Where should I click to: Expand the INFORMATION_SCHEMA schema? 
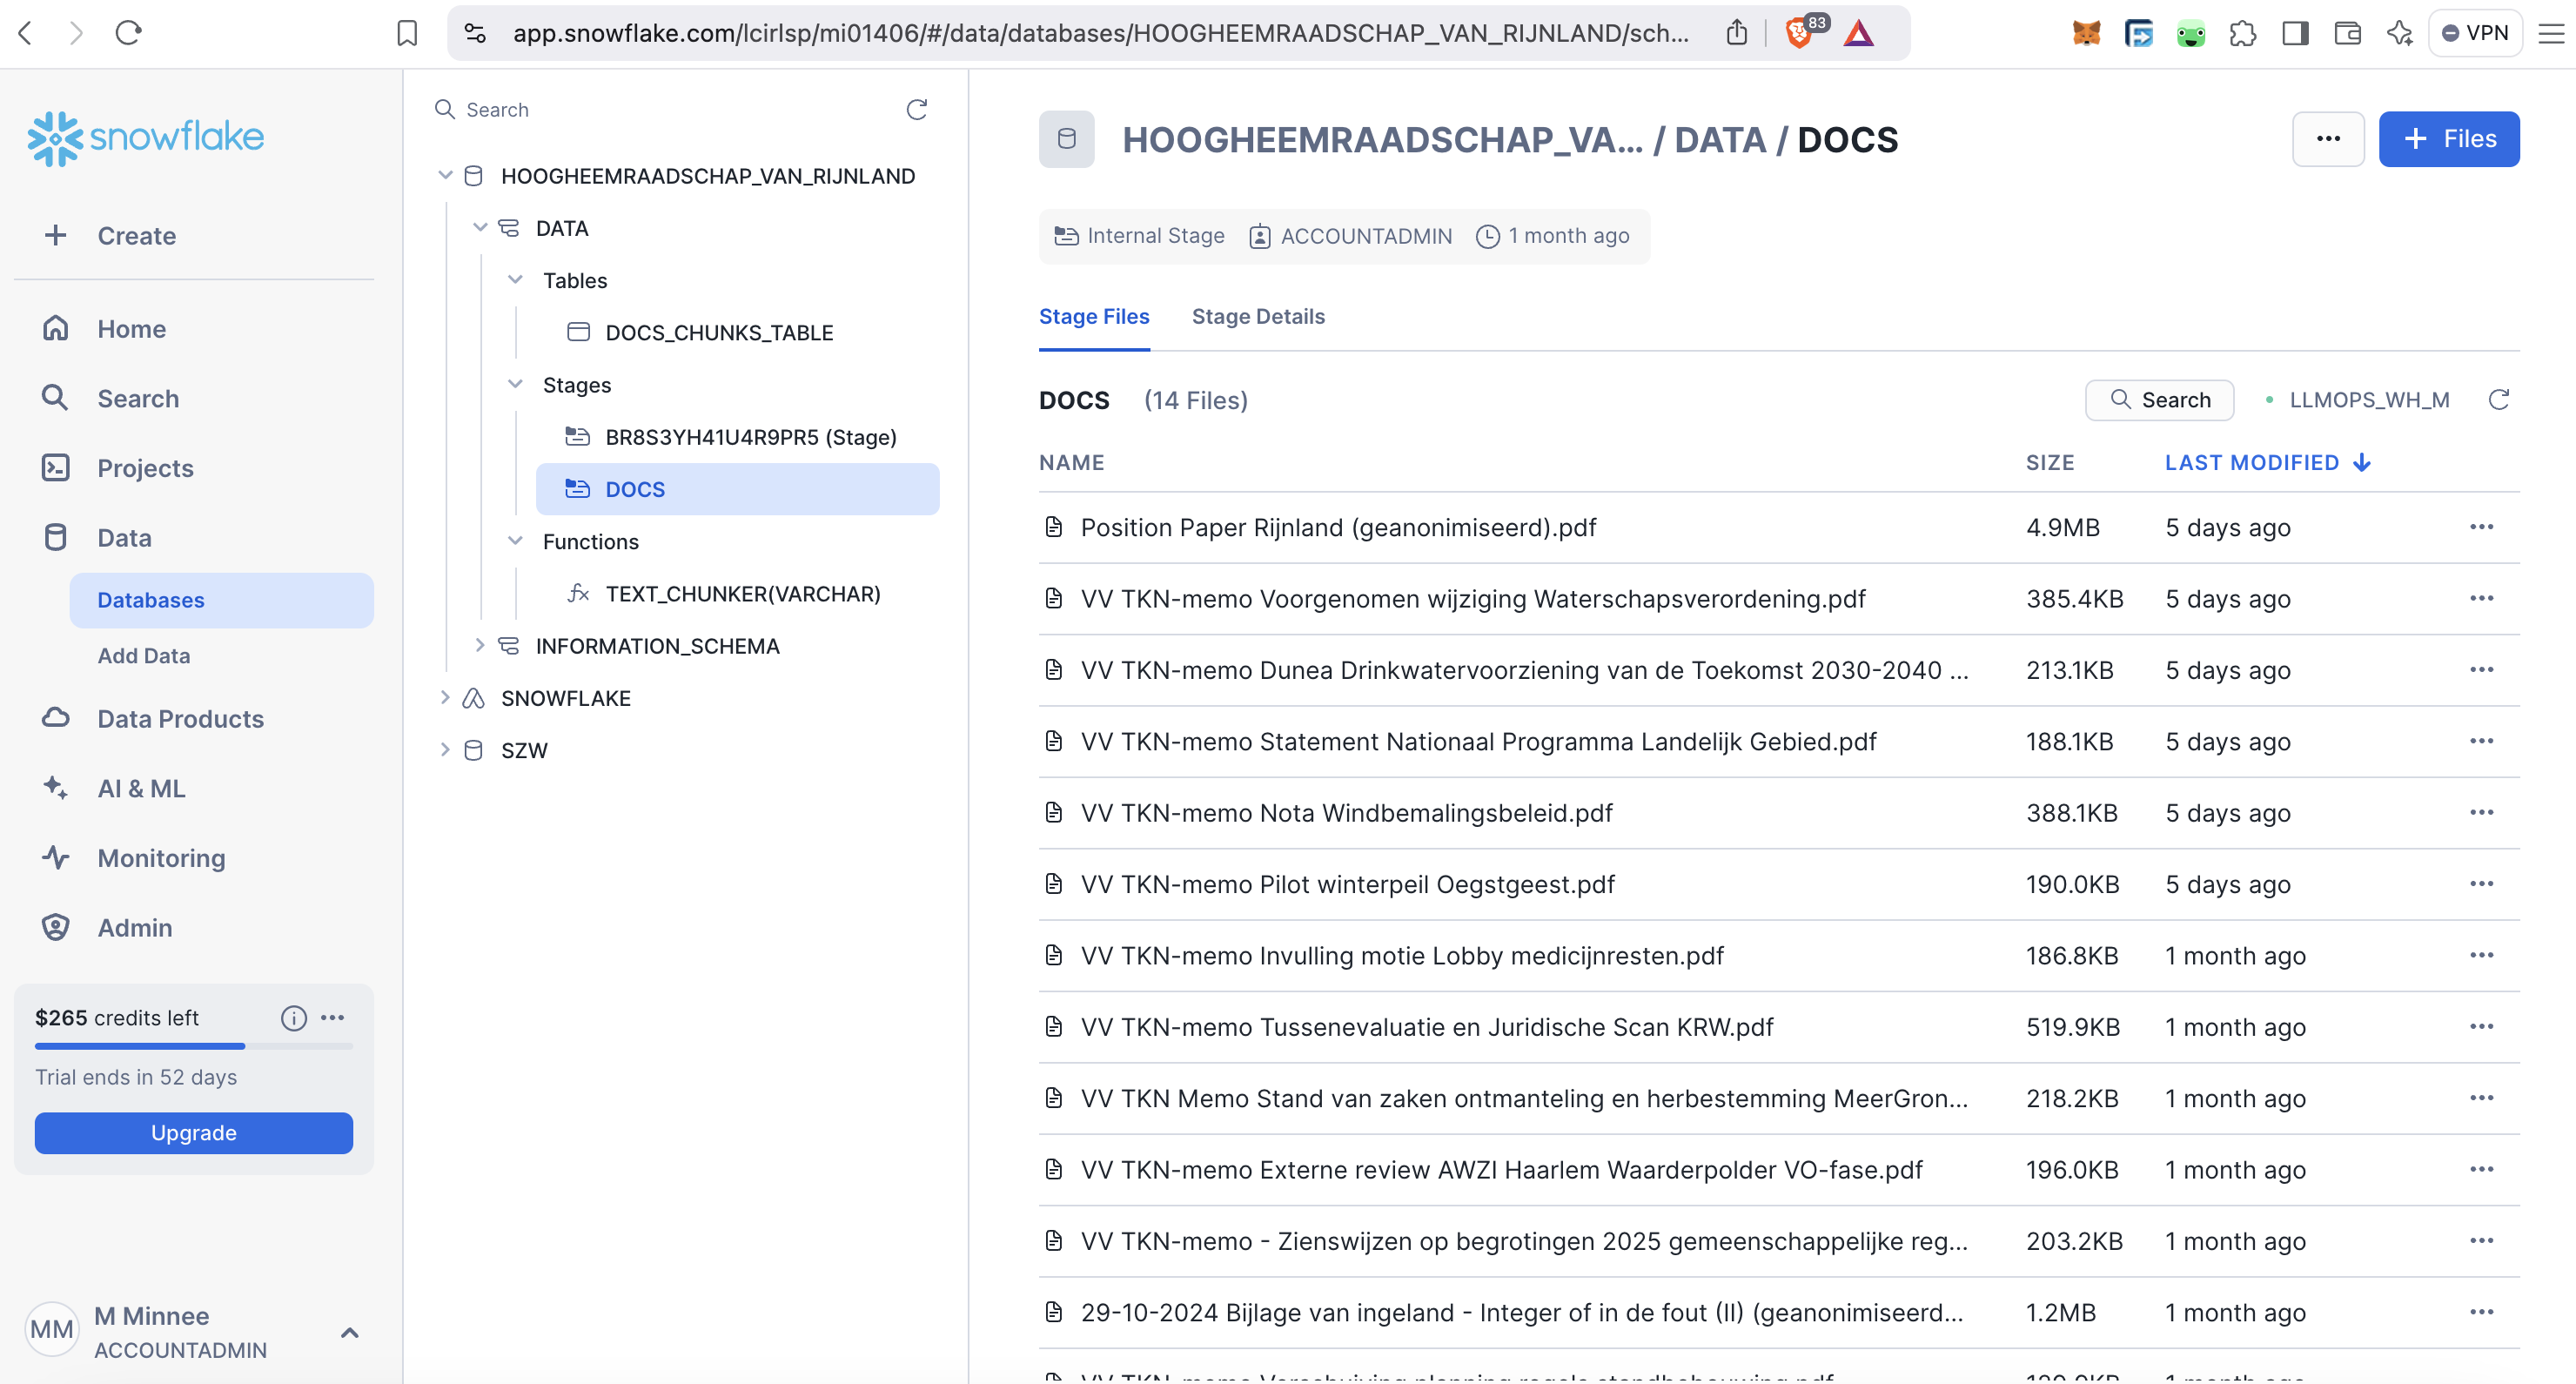tap(479, 645)
